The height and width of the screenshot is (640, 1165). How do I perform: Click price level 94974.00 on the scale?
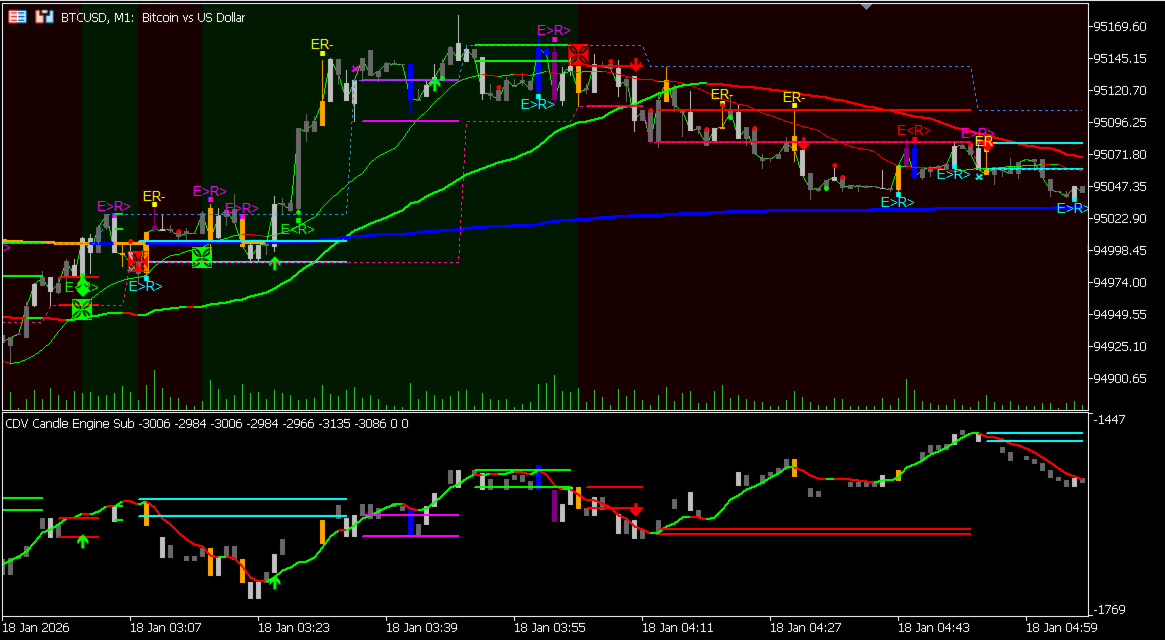pyautogui.click(x=1120, y=282)
